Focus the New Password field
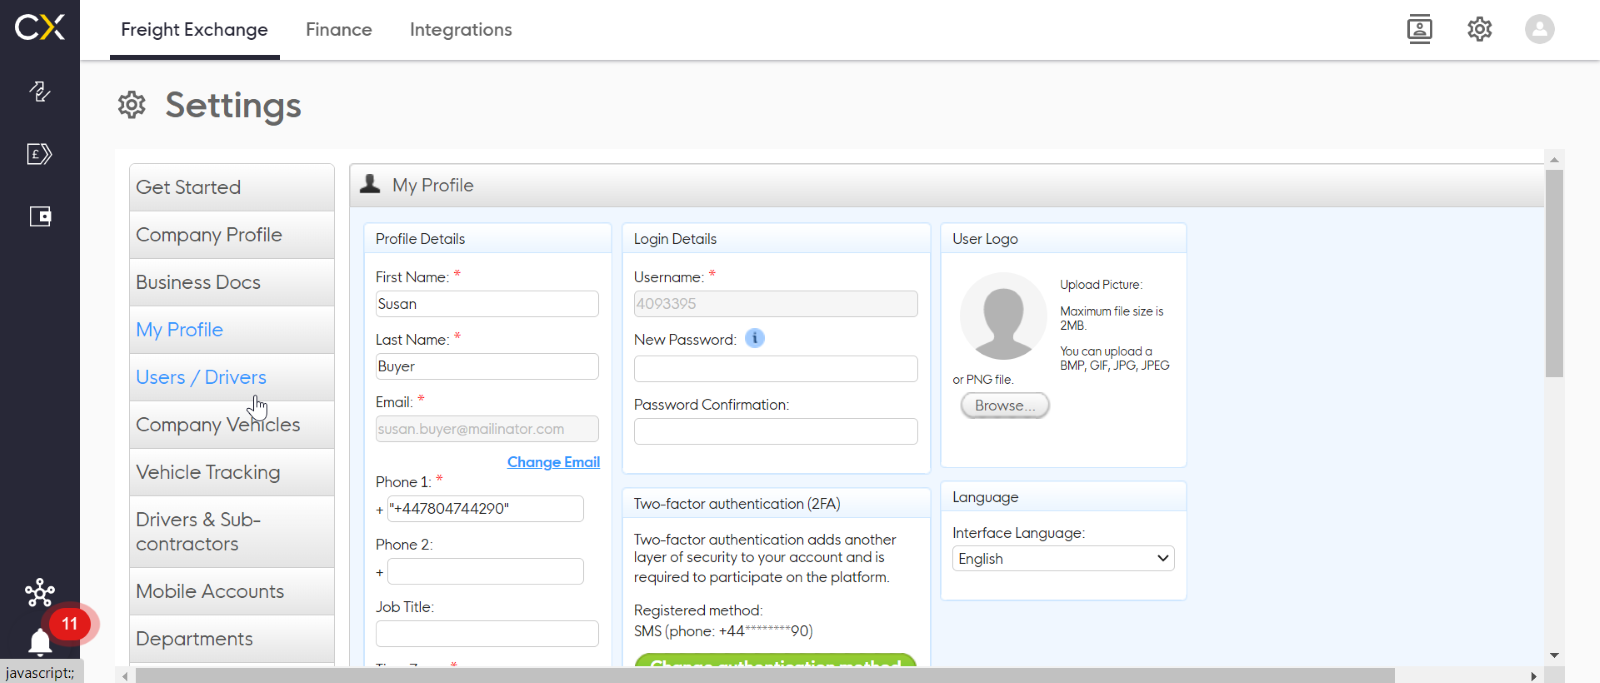Screen dimensions: 1600x683 pyautogui.click(x=776, y=368)
